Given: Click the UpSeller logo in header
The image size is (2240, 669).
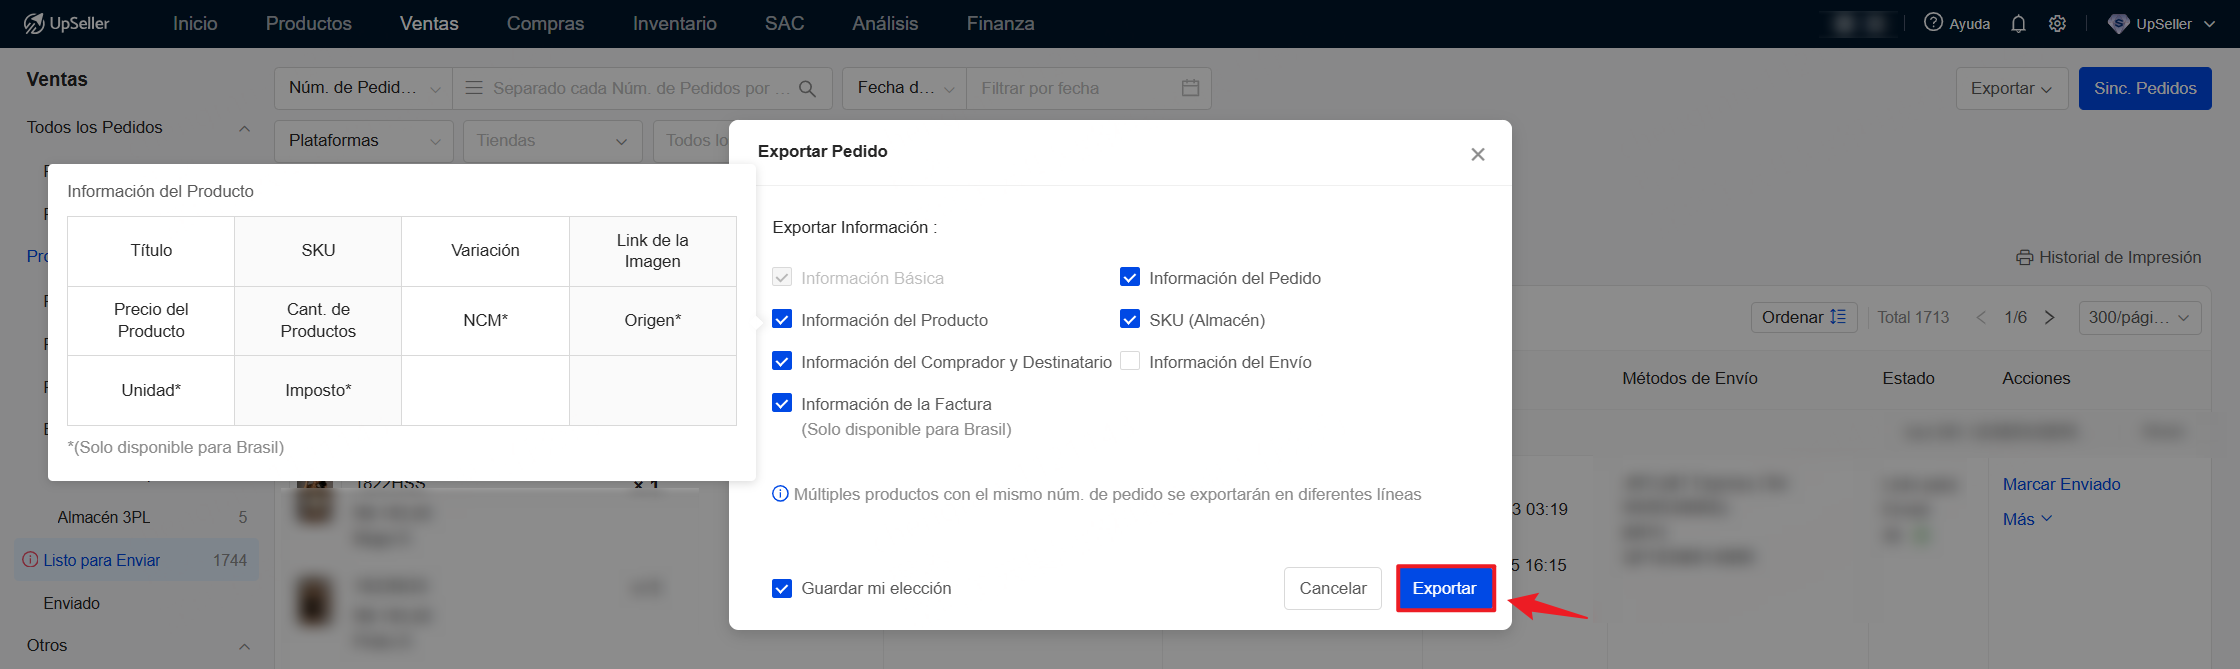Looking at the screenshot, I should coord(67,23).
